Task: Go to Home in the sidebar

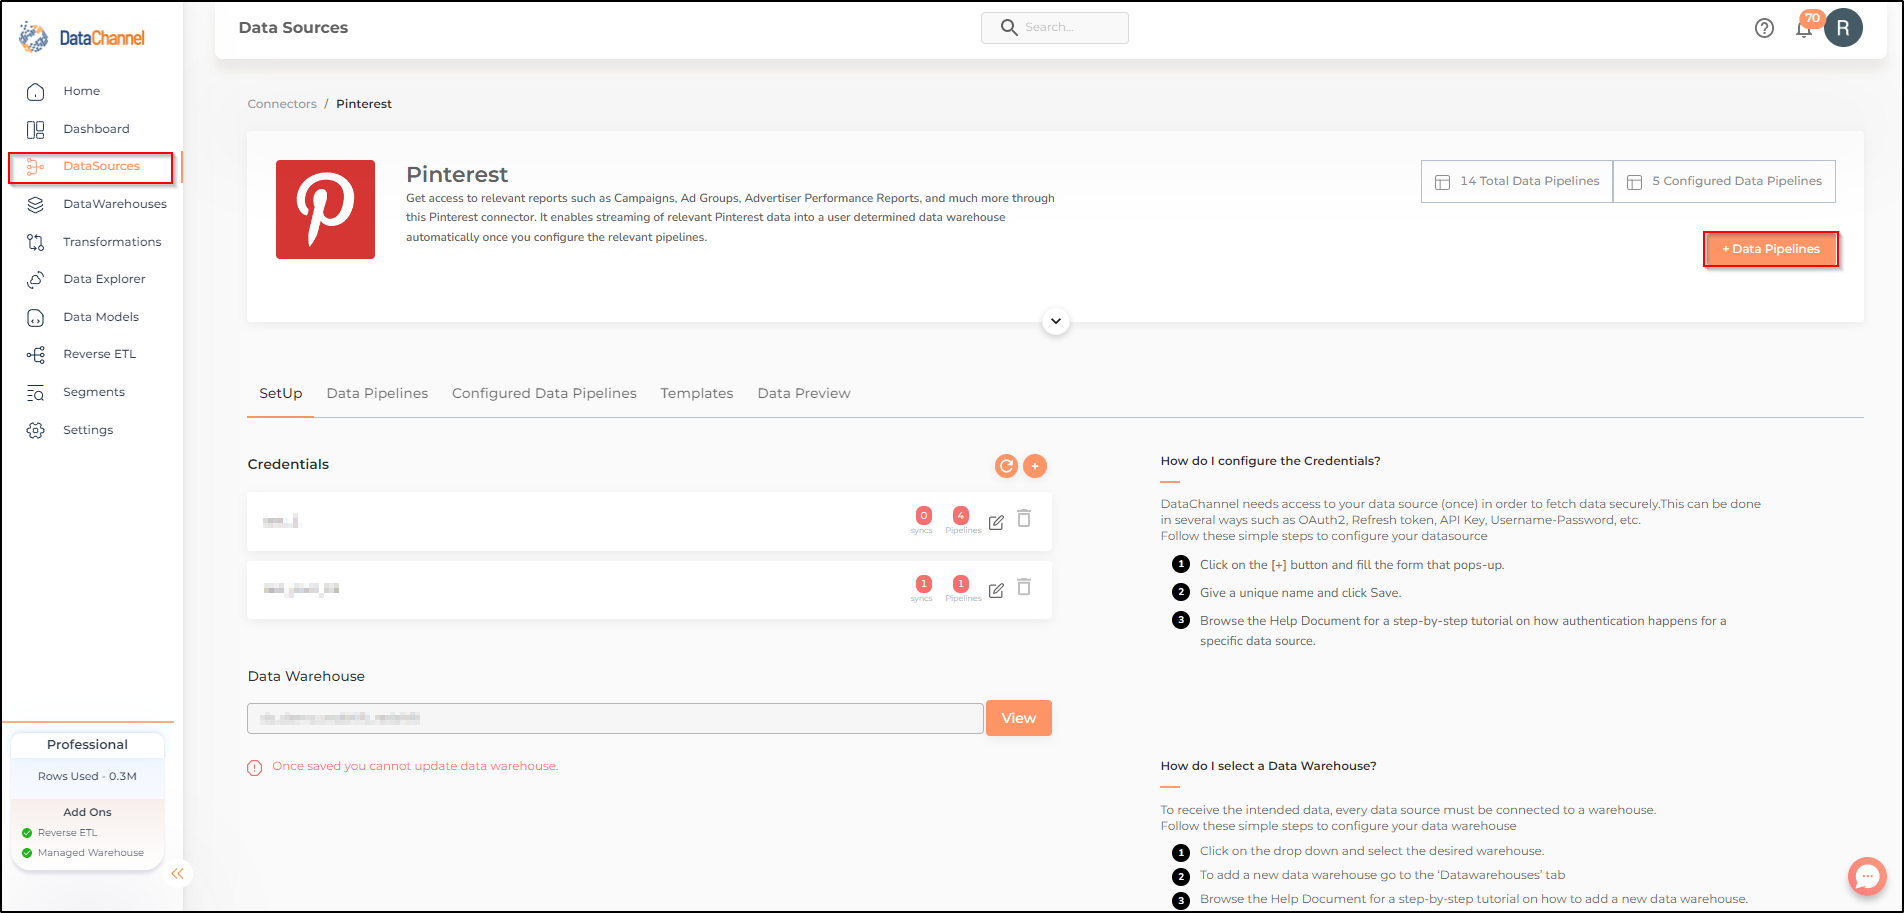Action: coord(81,91)
